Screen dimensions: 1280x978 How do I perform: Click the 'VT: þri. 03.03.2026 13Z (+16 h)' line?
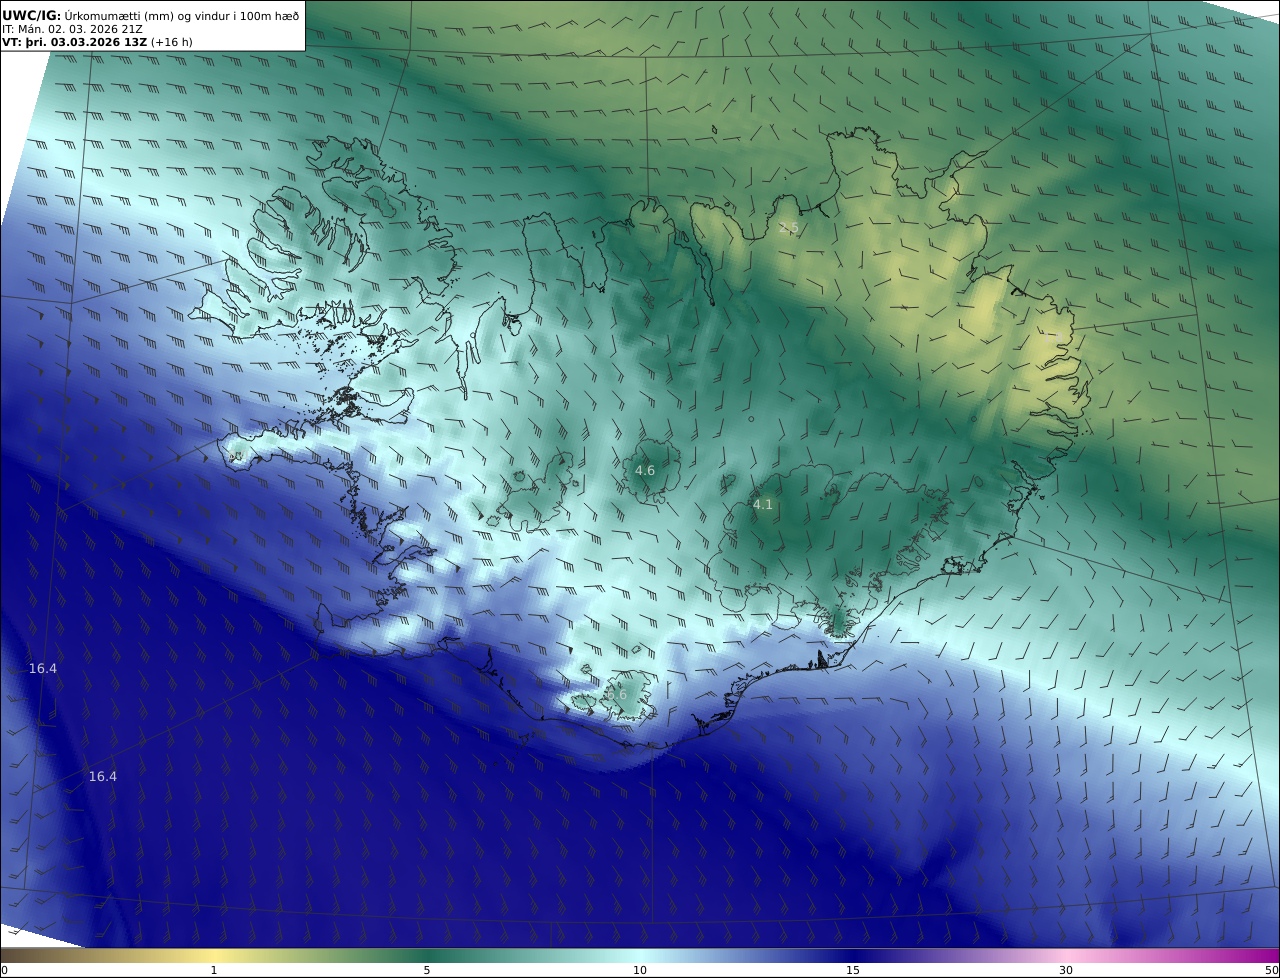pyautogui.click(x=97, y=42)
